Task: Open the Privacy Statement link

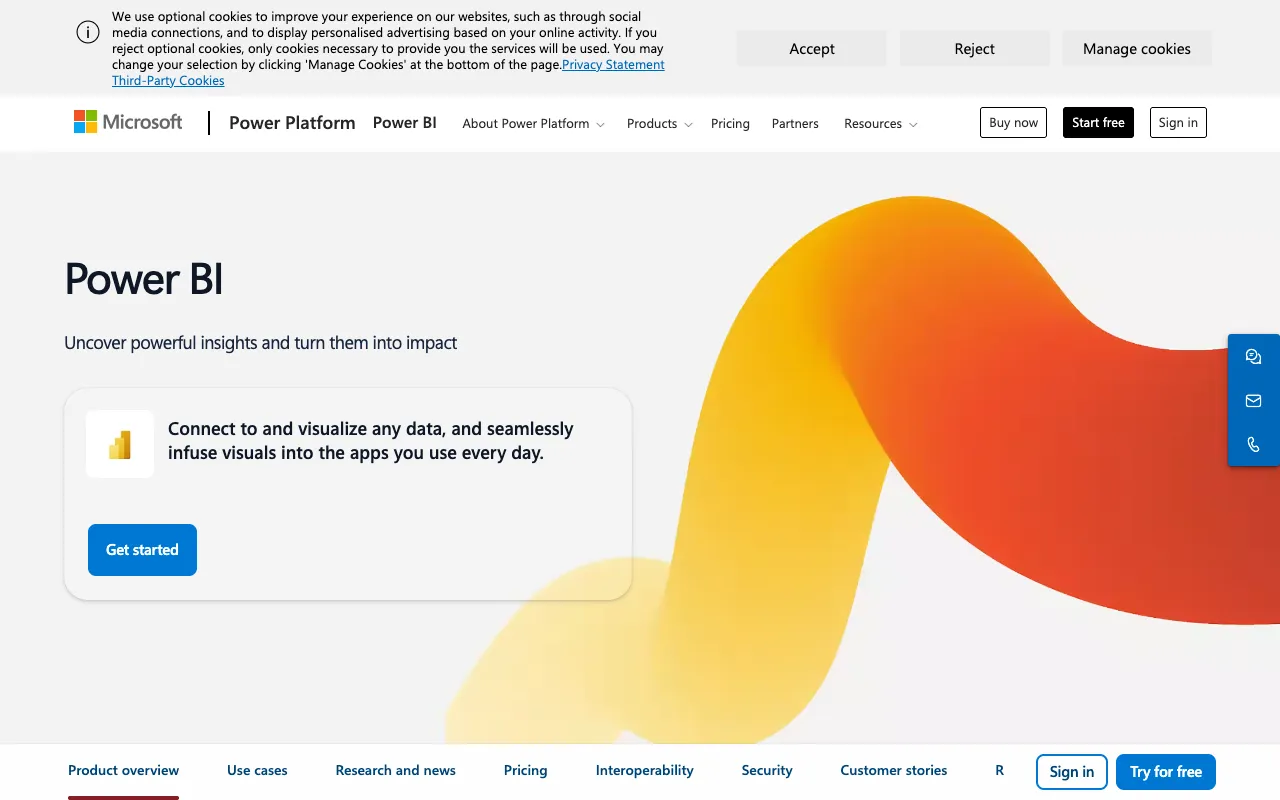Action: pos(613,64)
